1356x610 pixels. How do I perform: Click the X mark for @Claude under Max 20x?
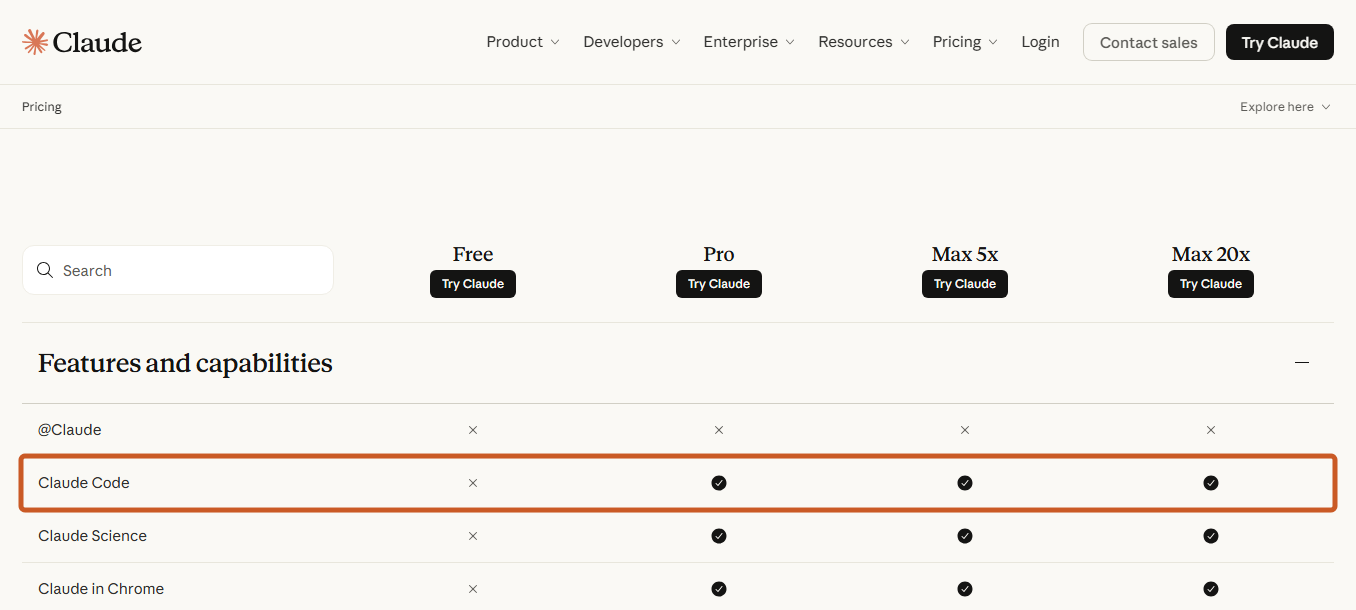pos(1211,430)
